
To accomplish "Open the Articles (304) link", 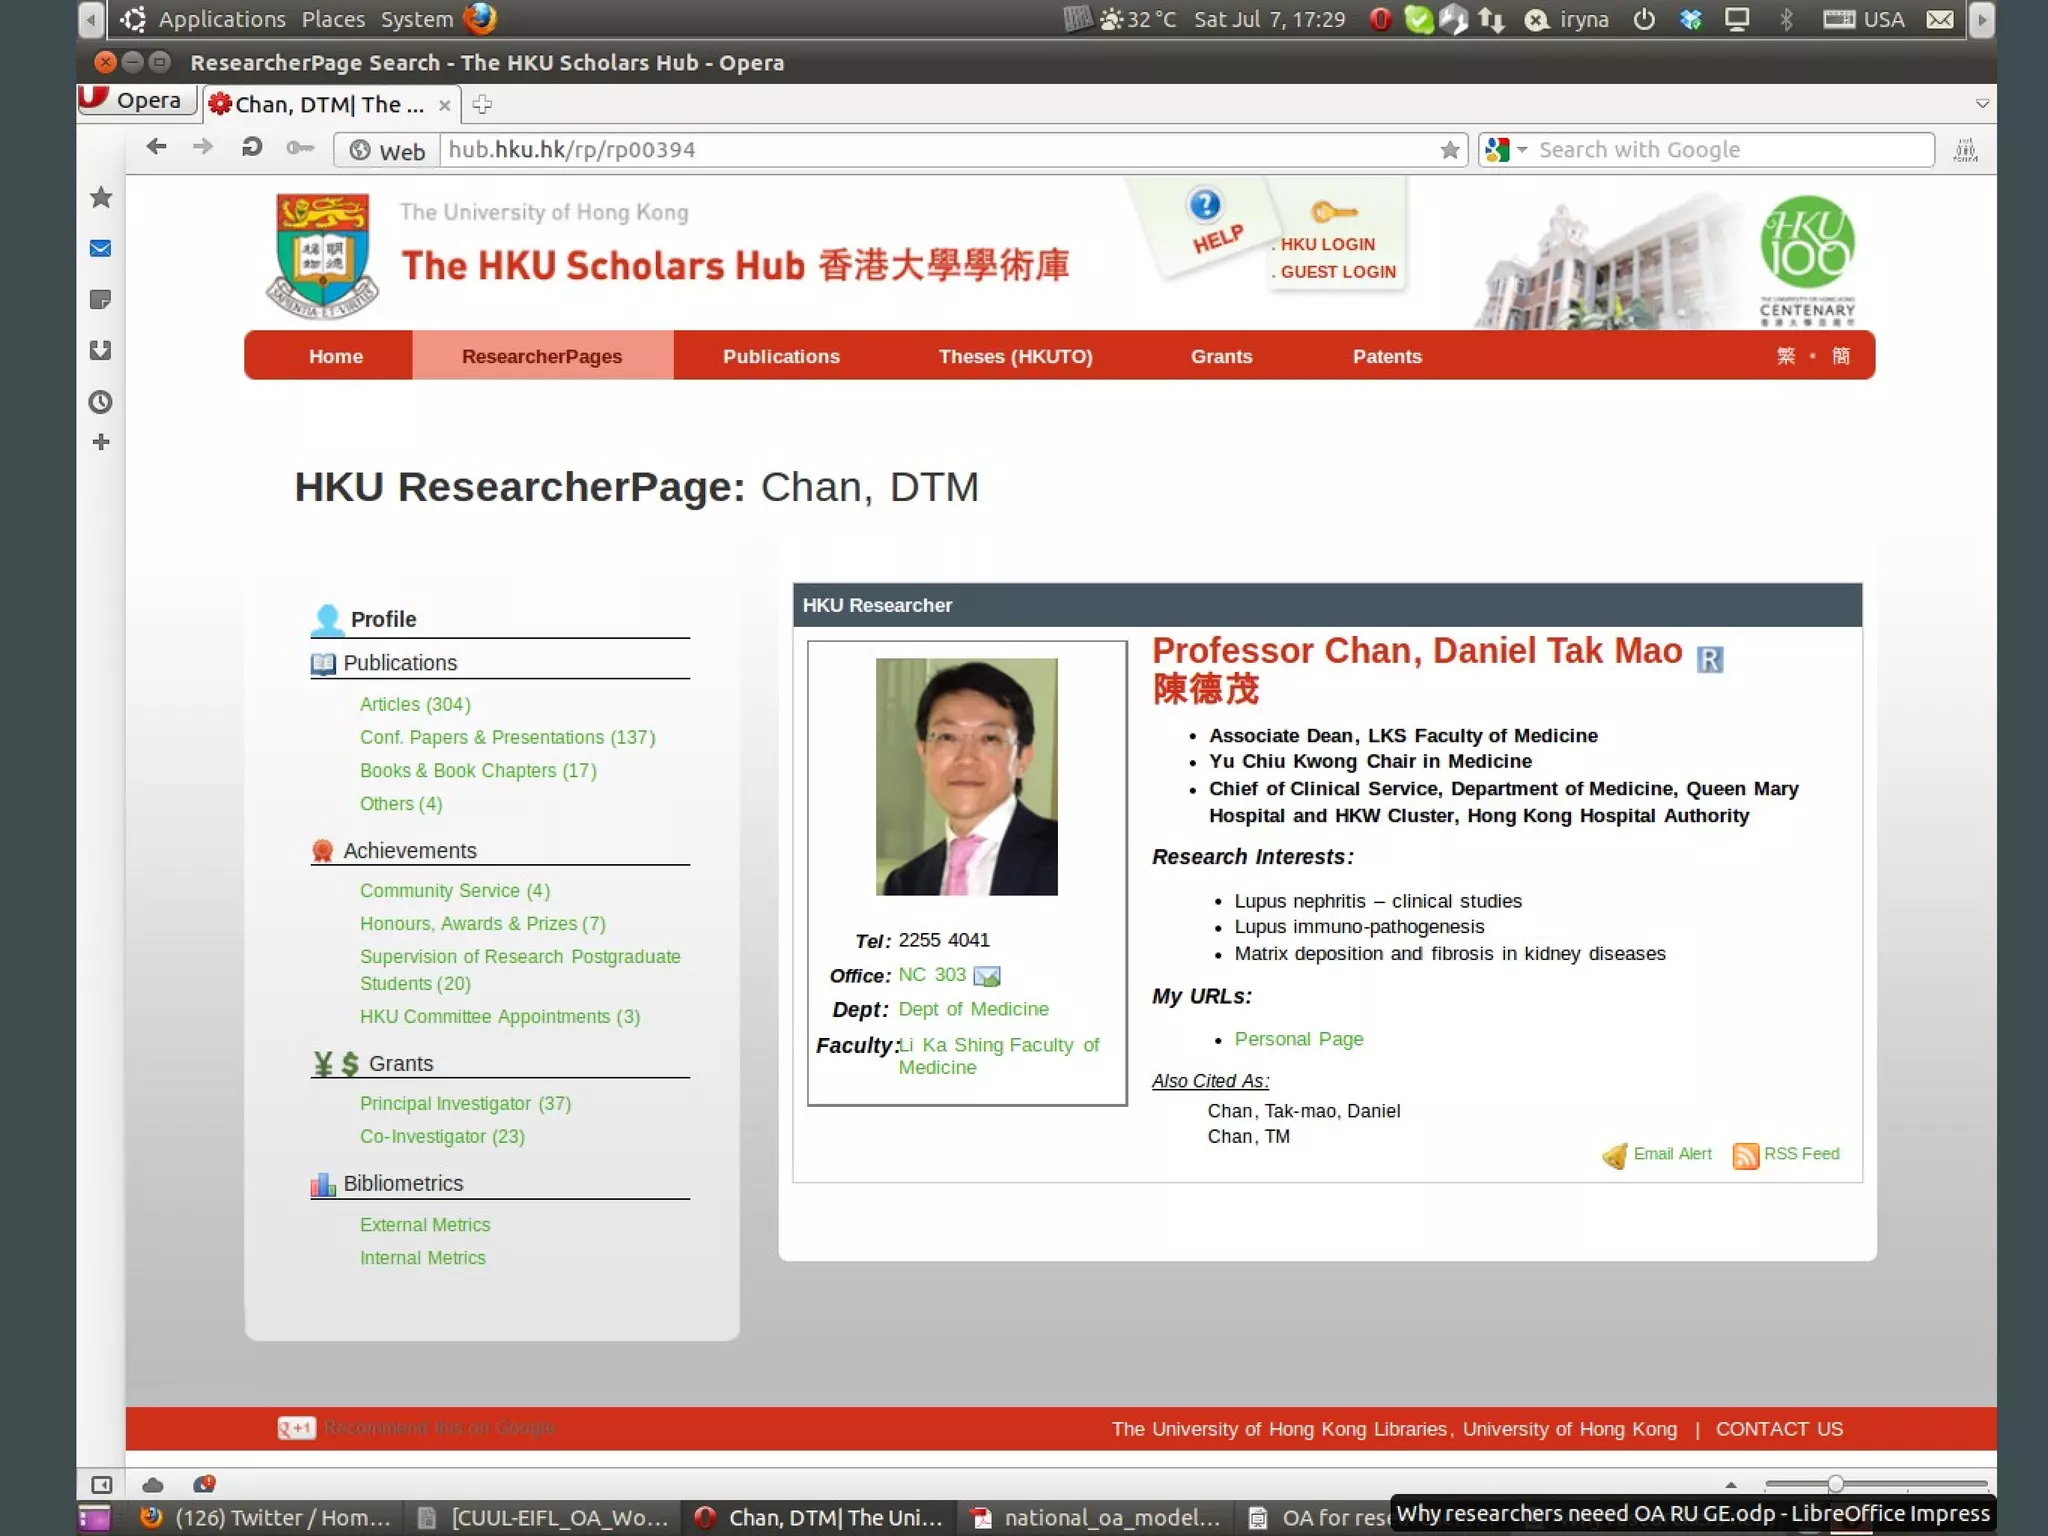I will pyautogui.click(x=415, y=704).
